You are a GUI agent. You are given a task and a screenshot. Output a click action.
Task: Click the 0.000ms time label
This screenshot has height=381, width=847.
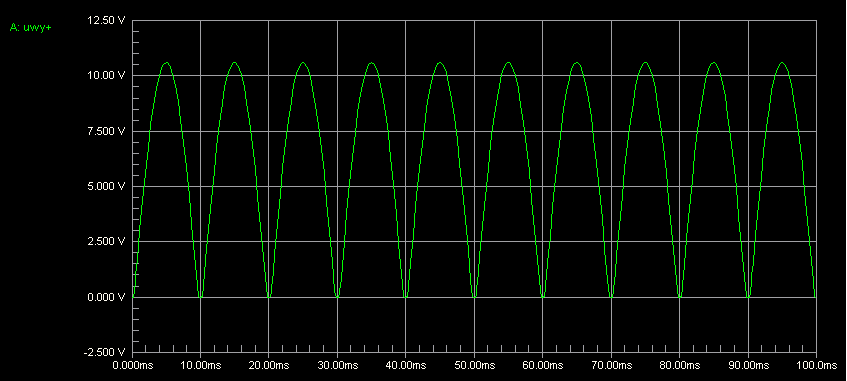point(133,365)
